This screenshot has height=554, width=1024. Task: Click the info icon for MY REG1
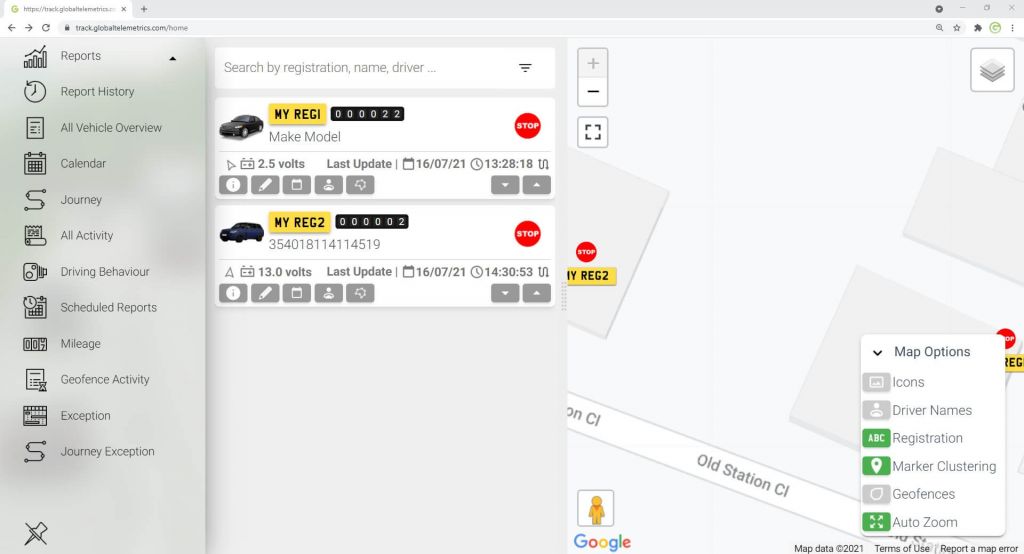pyautogui.click(x=233, y=185)
